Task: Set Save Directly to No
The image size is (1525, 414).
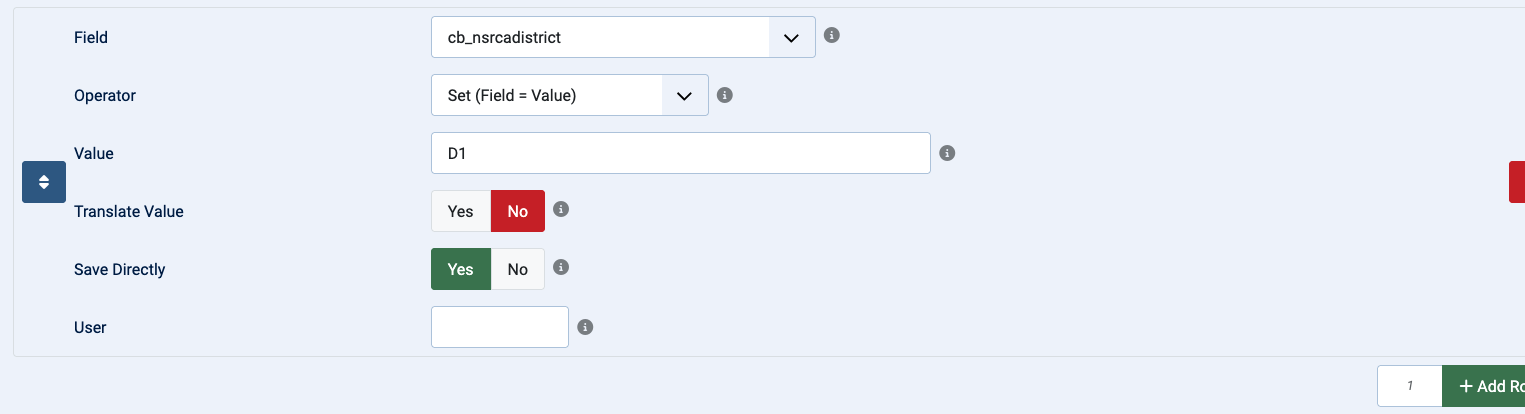Action: [518, 269]
